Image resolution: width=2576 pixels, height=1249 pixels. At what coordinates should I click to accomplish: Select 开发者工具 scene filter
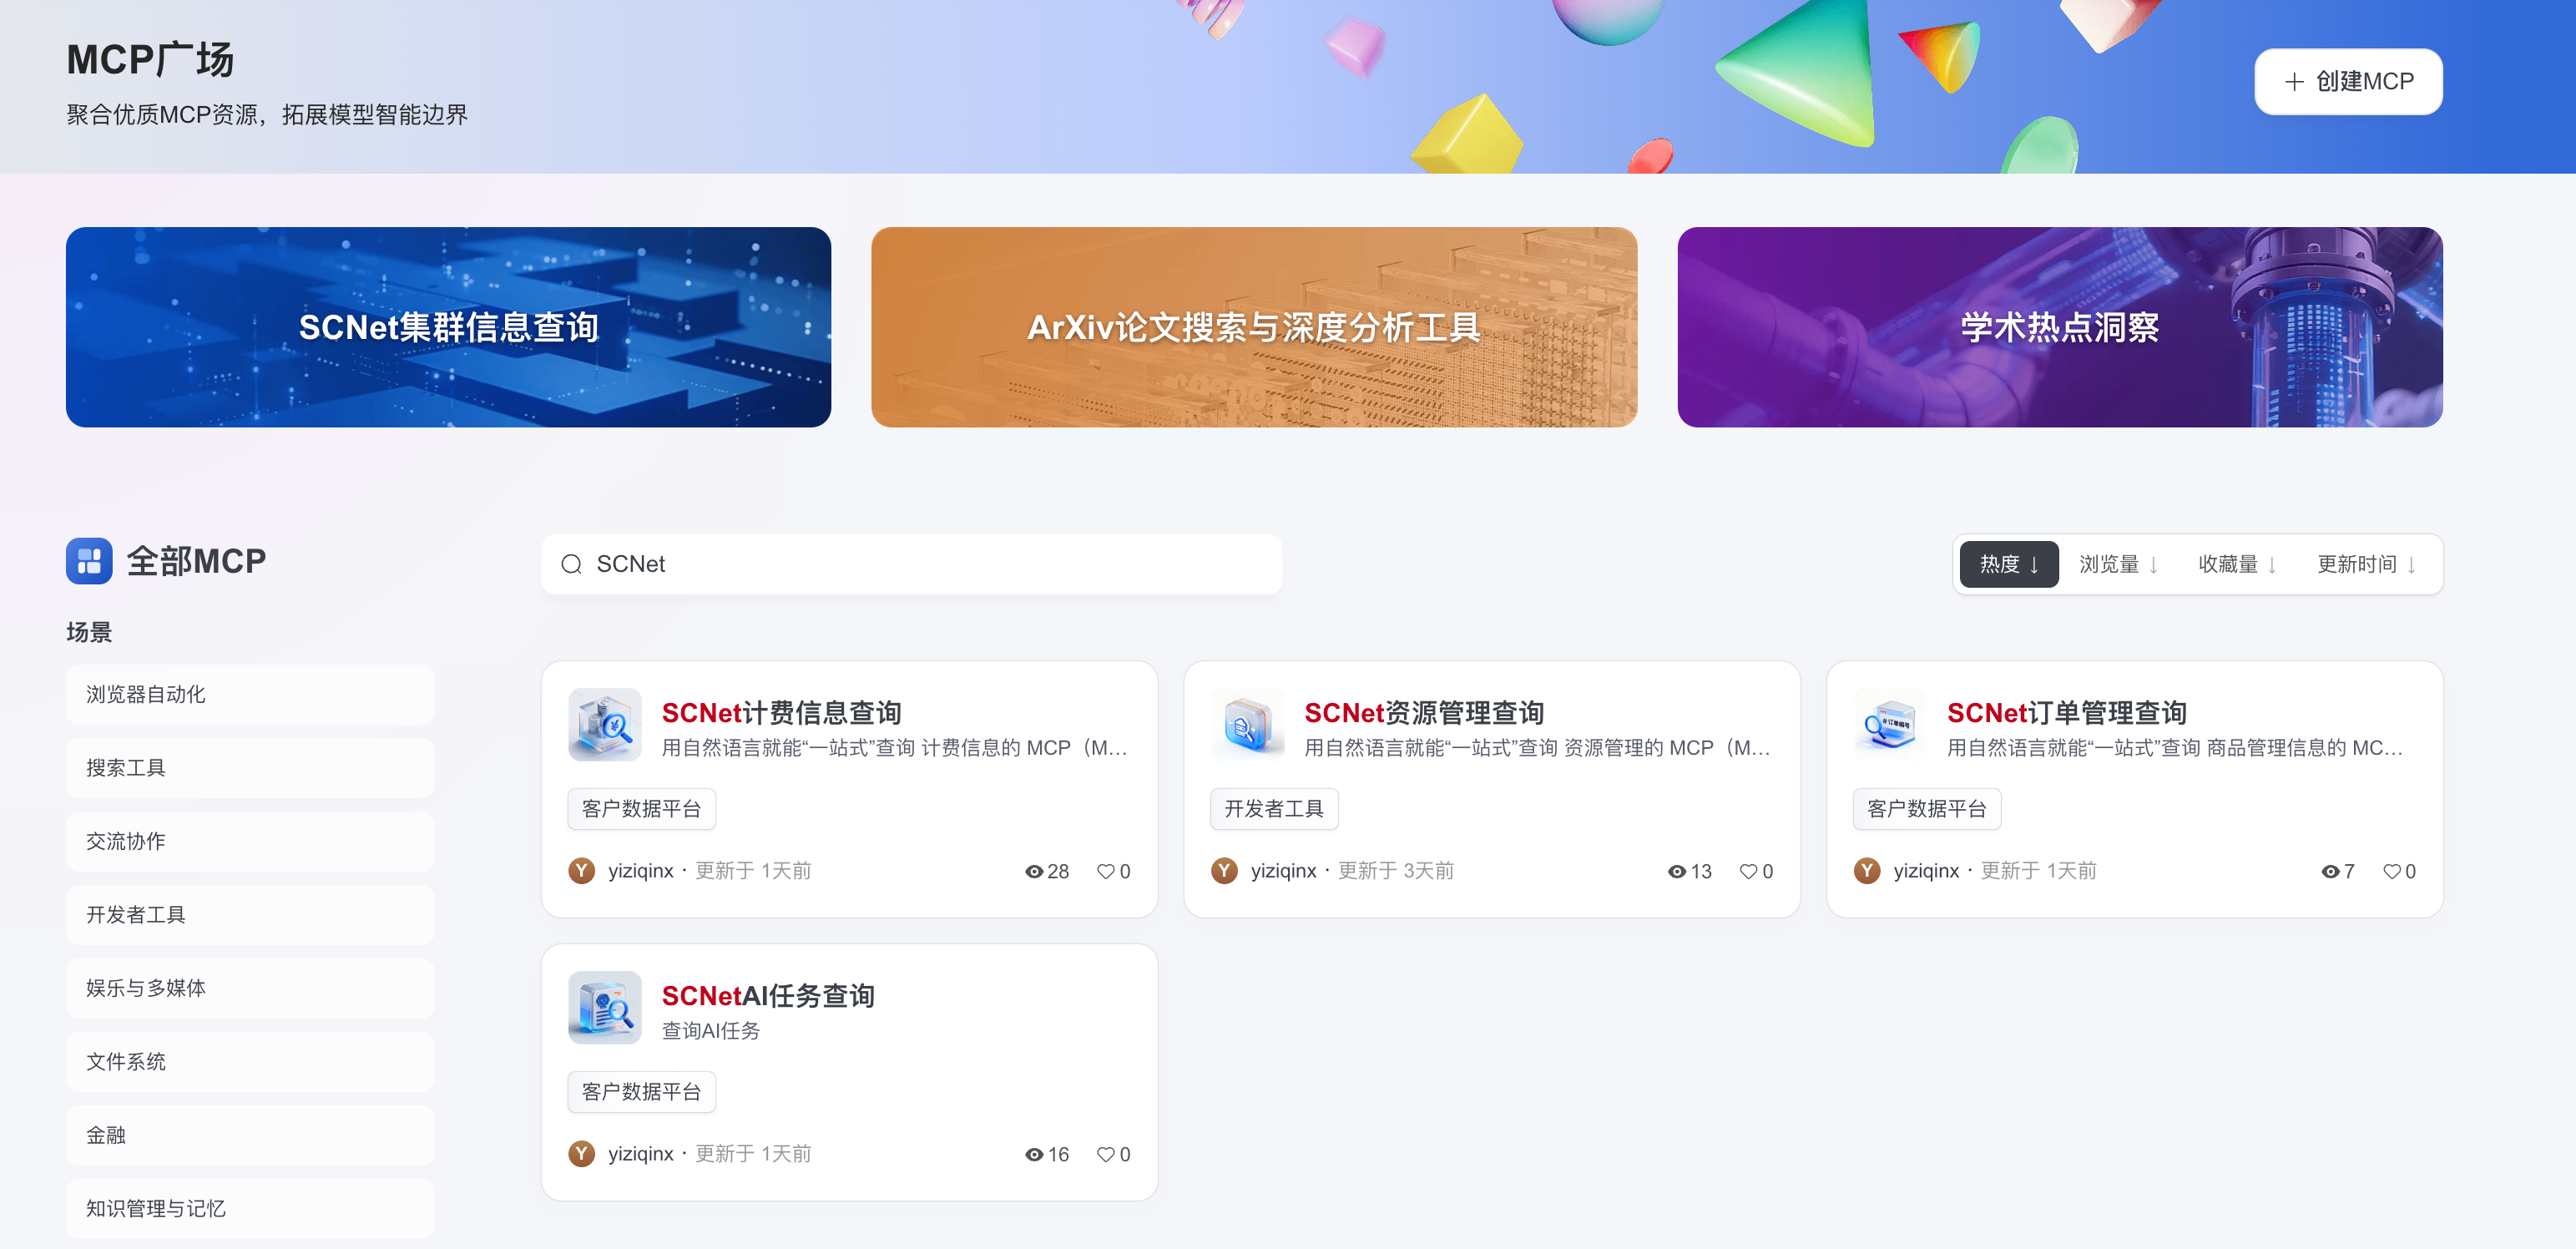pos(250,915)
